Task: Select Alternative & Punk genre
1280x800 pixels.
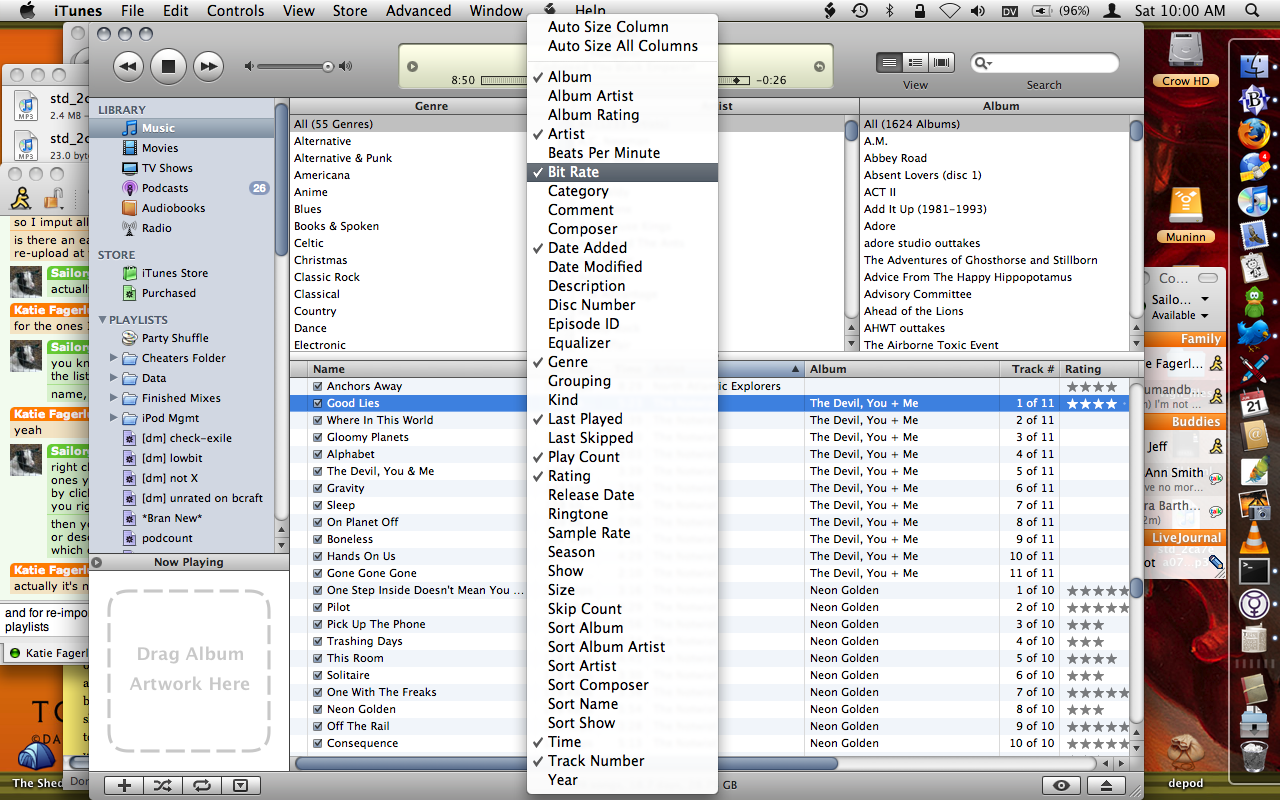Action: (343, 158)
